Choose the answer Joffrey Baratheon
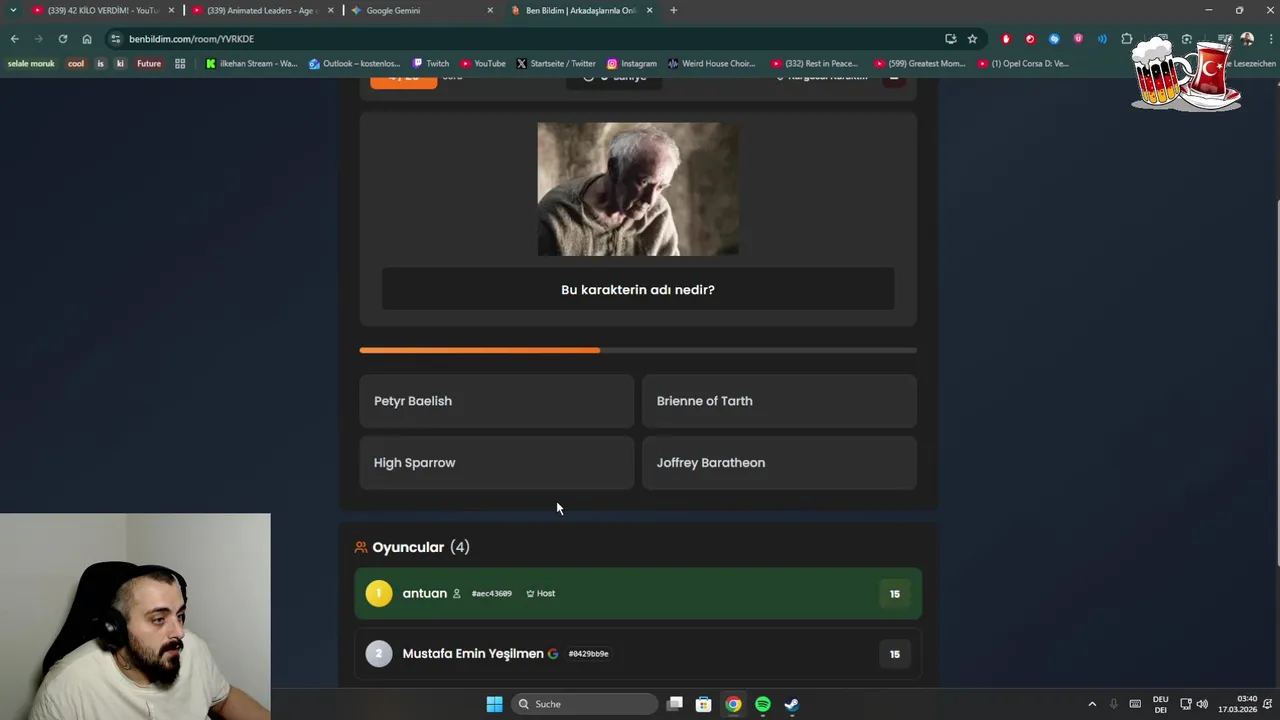Viewport: 1280px width, 720px height. (779, 463)
